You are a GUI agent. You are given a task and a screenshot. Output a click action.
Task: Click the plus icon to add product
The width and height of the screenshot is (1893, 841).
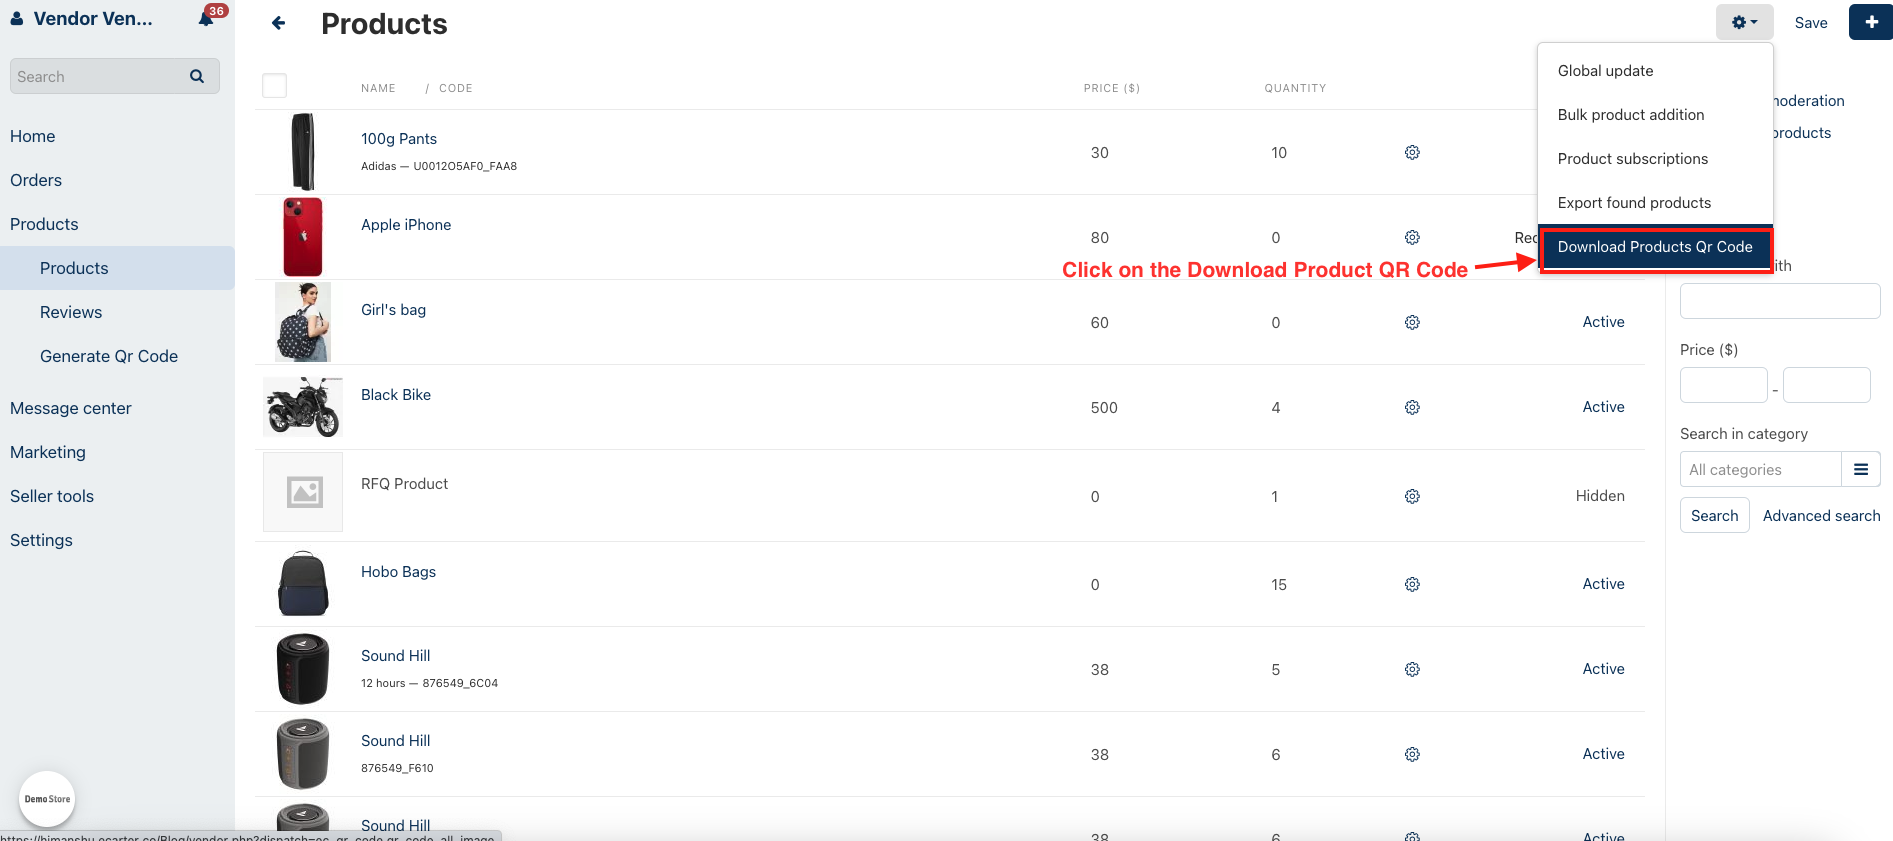1870,22
